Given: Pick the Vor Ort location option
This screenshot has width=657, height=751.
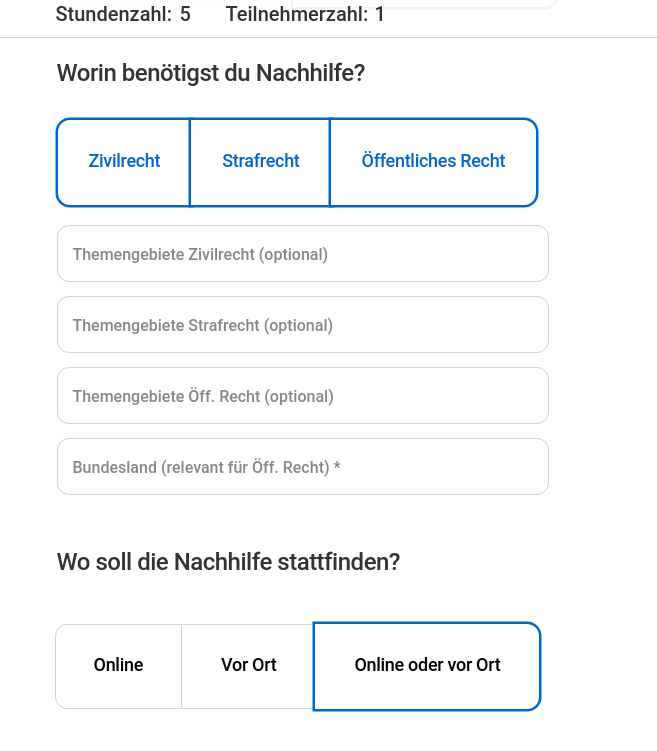Looking at the screenshot, I should tap(248, 666).
